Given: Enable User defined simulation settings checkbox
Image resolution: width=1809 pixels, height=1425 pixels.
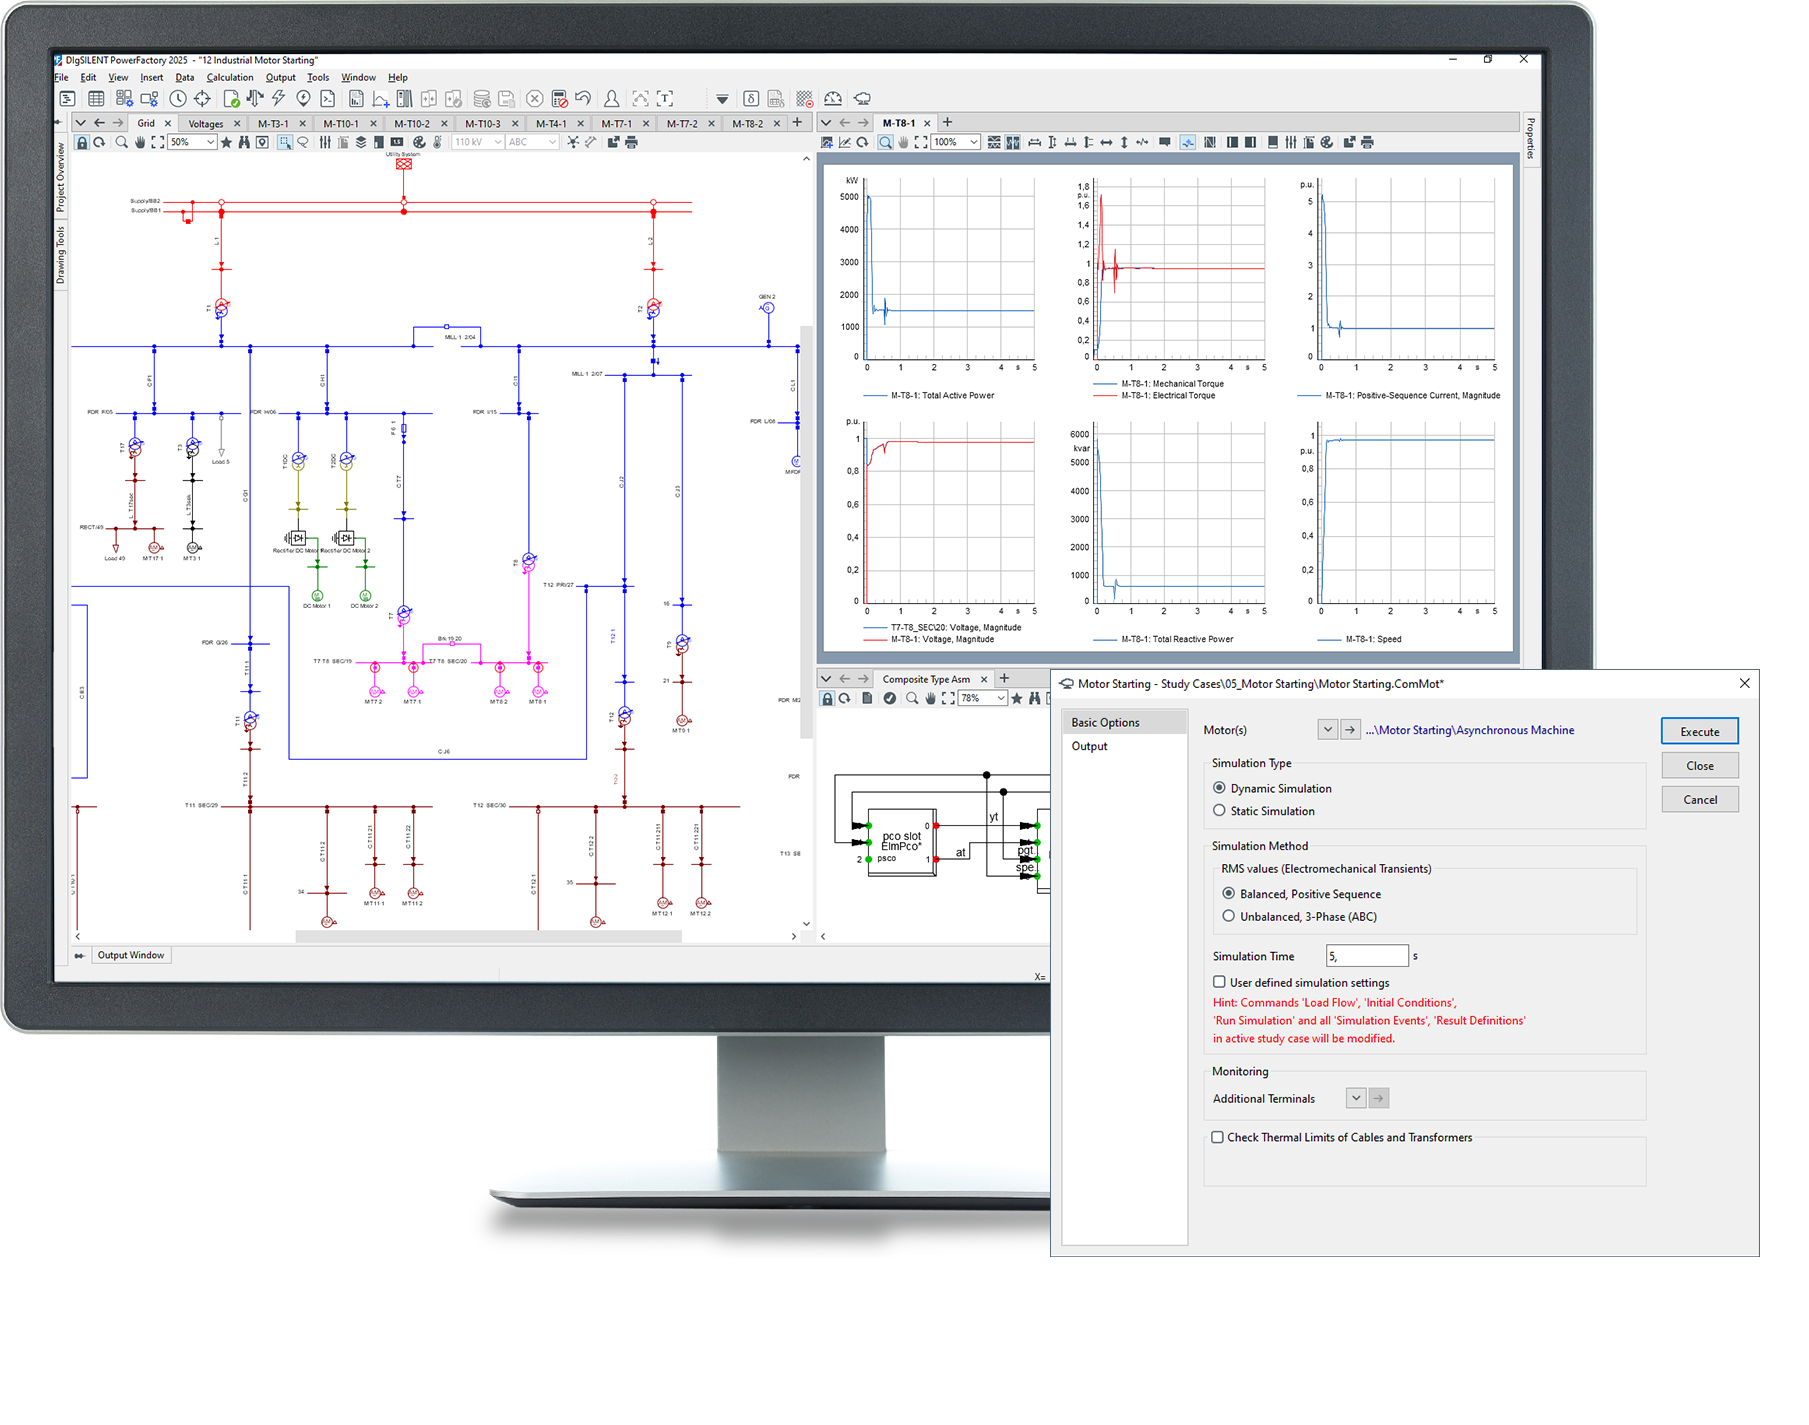Looking at the screenshot, I should (x=1219, y=982).
